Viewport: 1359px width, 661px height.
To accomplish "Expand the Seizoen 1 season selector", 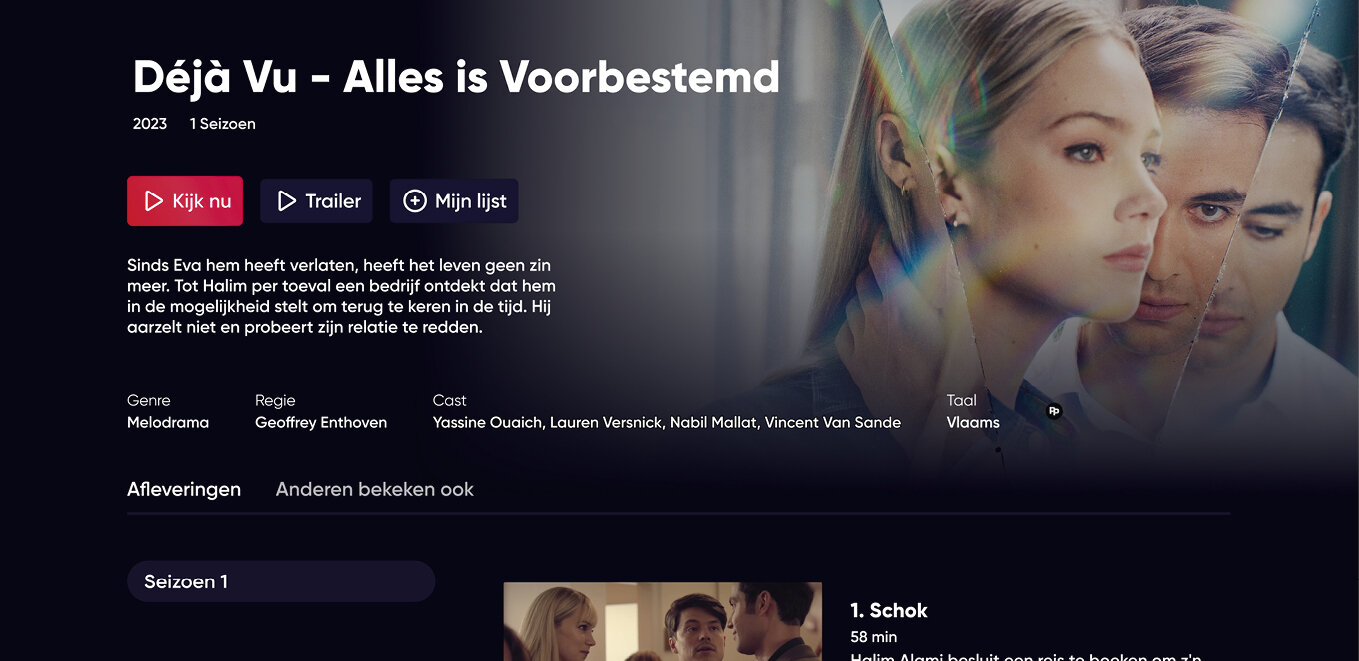I will pos(281,581).
